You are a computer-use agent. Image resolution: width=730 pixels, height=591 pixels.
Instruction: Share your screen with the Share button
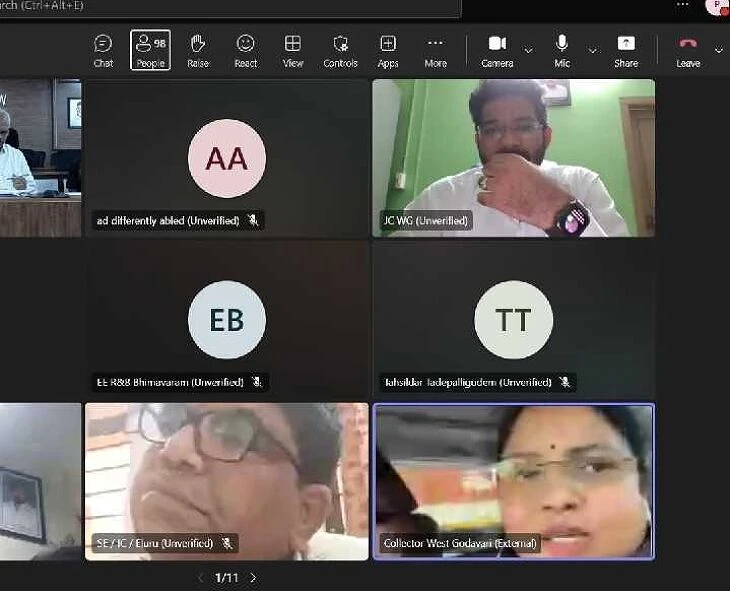(626, 50)
